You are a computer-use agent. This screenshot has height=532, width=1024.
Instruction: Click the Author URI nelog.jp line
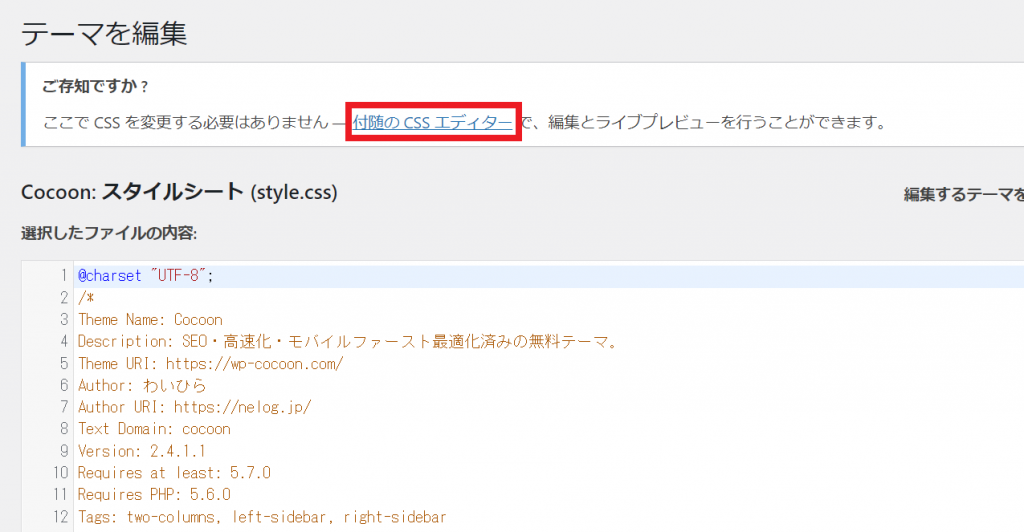click(194, 407)
